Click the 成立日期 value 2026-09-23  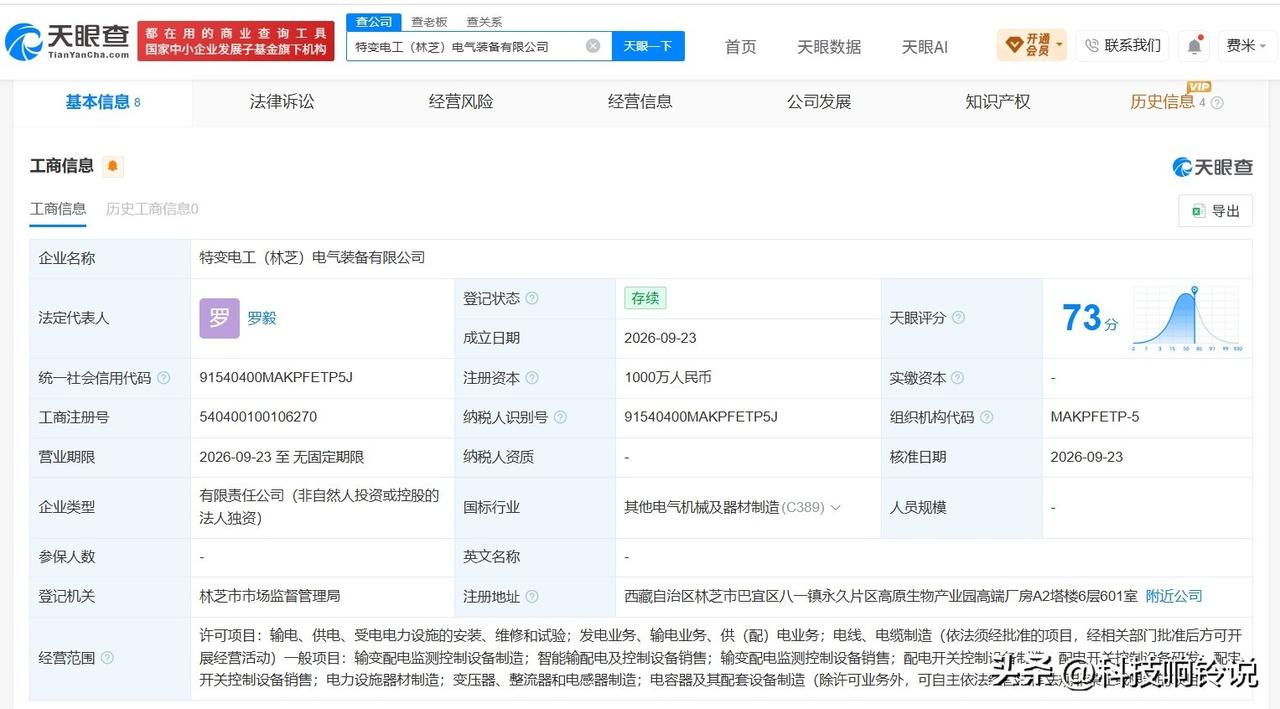(660, 338)
